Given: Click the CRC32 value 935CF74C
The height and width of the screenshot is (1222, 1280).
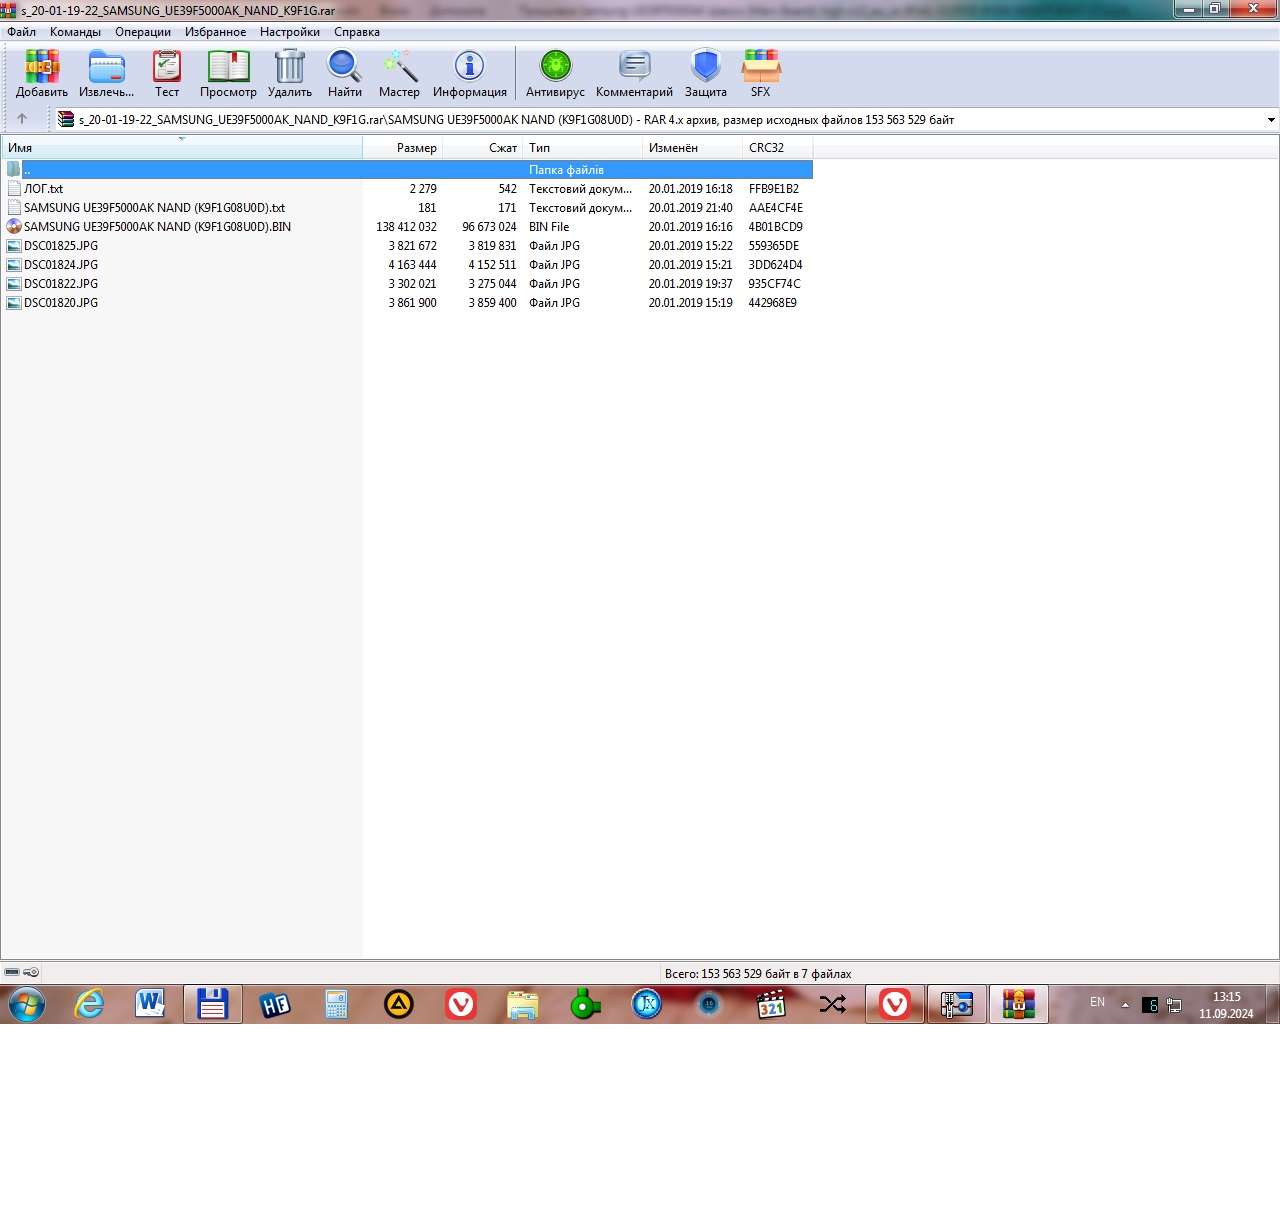Looking at the screenshot, I should (774, 284).
